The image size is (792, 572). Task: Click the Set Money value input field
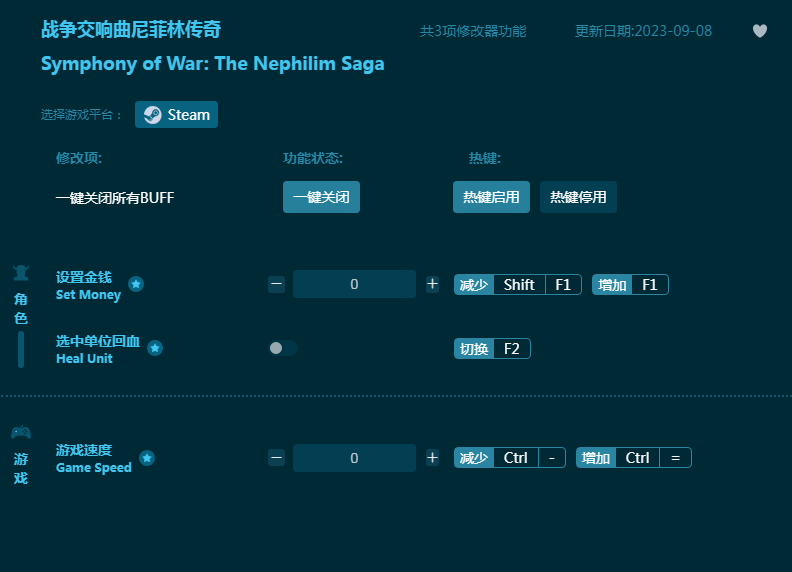[354, 284]
